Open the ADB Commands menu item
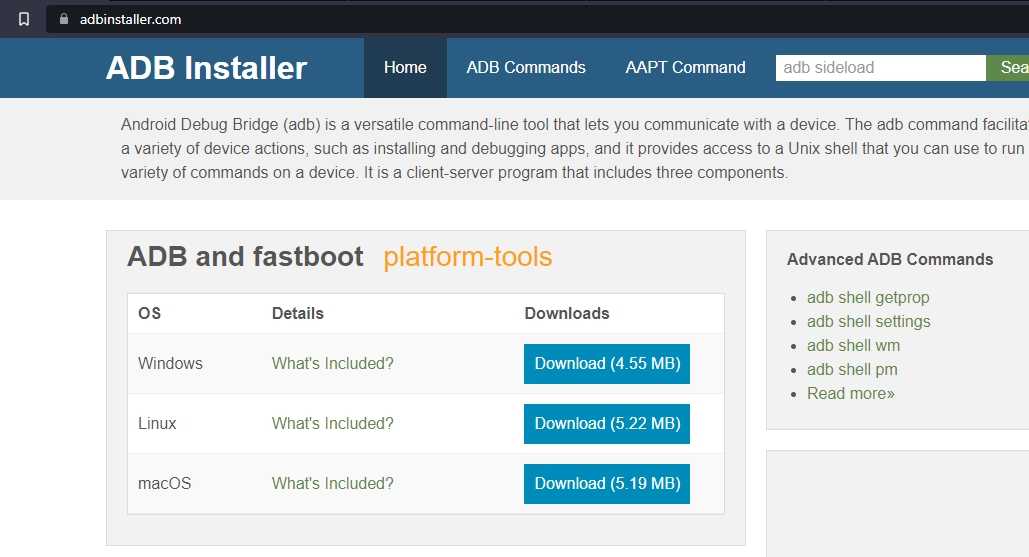Image resolution: width=1029 pixels, height=557 pixels. [526, 68]
